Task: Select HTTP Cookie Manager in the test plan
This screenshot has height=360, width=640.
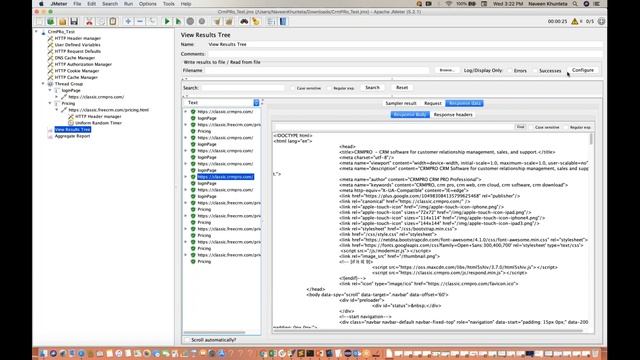Action: [x=77, y=71]
